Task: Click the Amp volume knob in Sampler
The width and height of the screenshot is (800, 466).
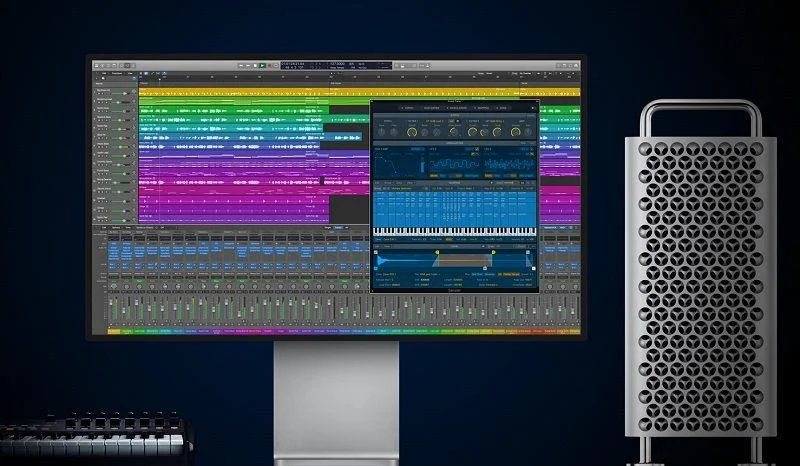Action: [x=515, y=132]
